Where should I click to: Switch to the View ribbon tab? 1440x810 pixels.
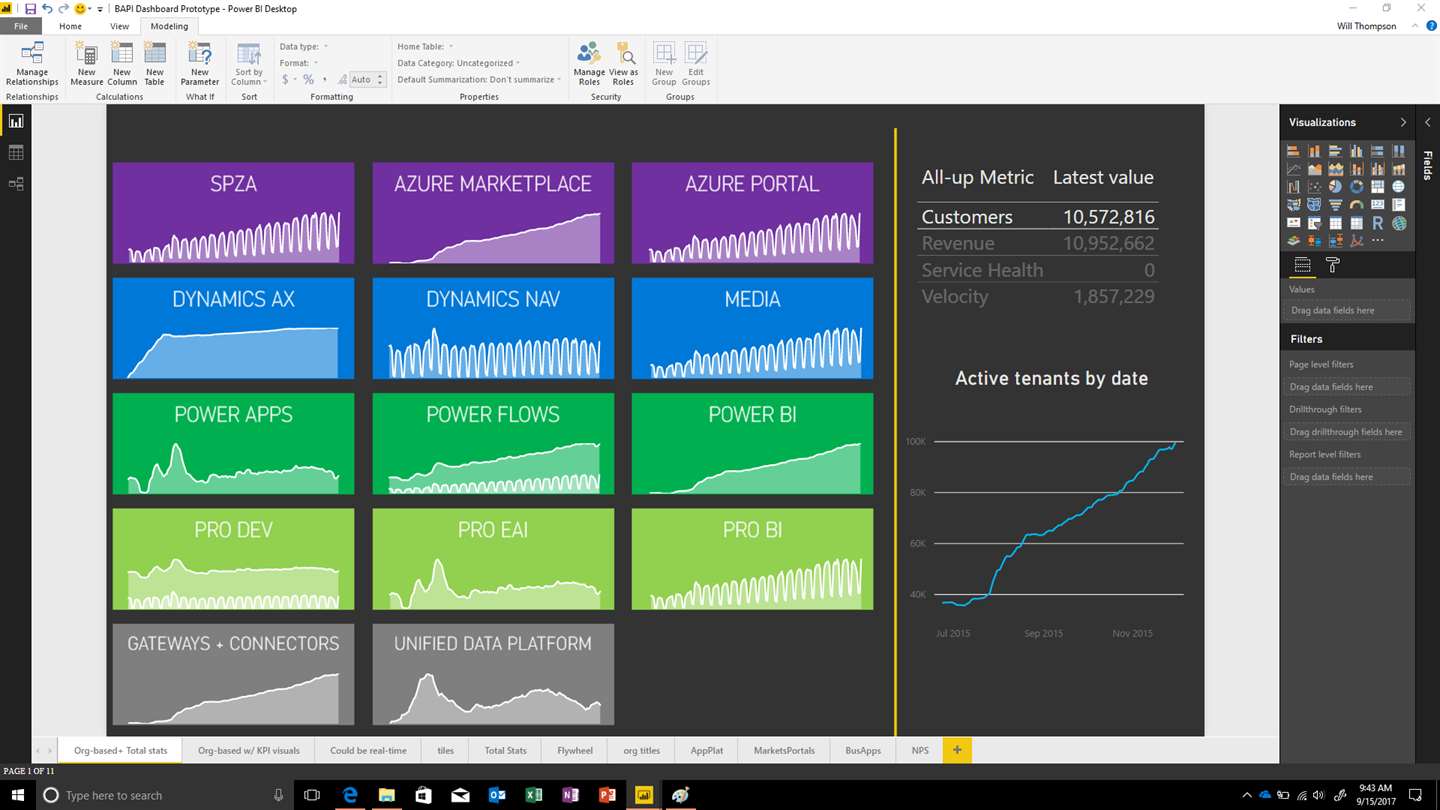(119, 26)
